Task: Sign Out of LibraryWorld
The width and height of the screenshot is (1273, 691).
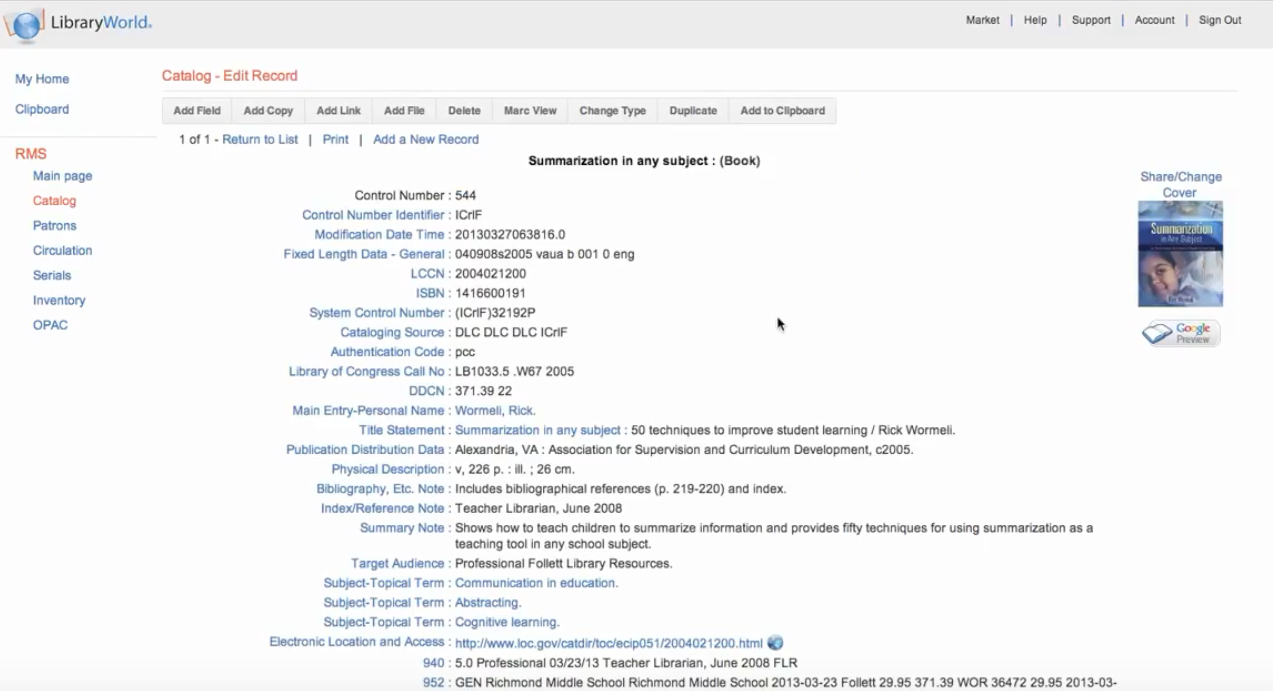Action: [1219, 19]
